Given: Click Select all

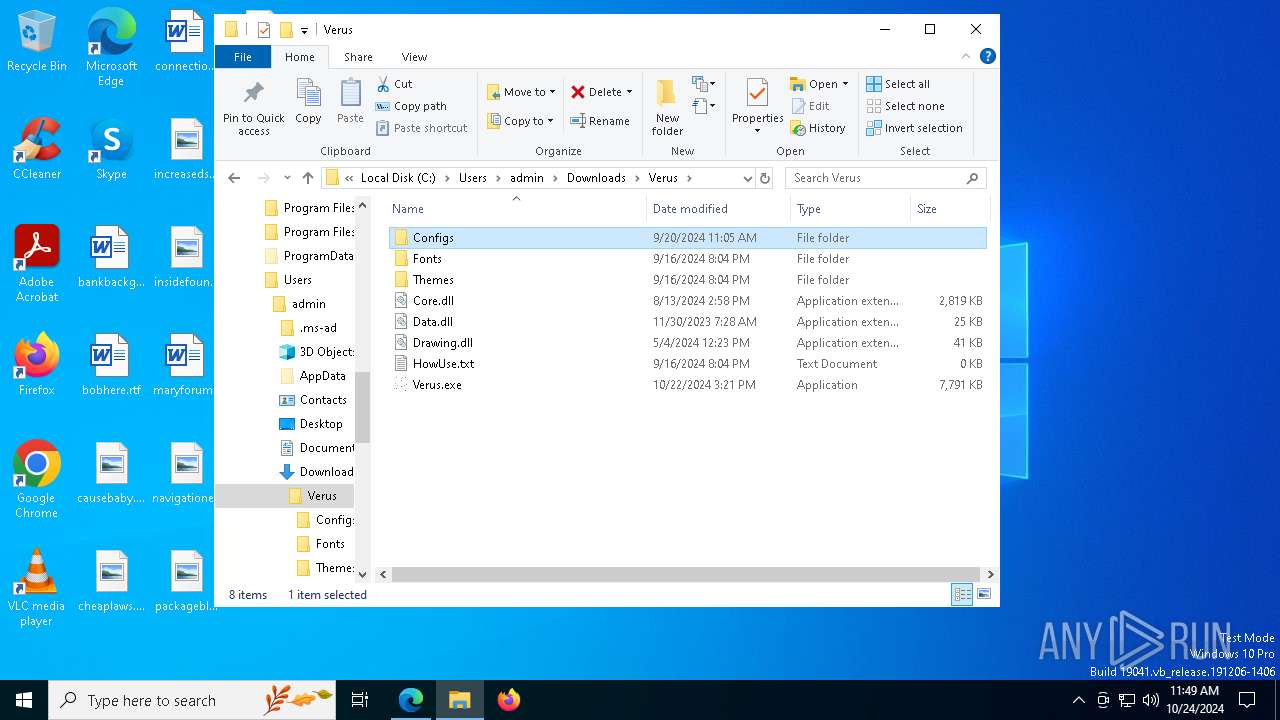Looking at the screenshot, I should pos(898,84).
